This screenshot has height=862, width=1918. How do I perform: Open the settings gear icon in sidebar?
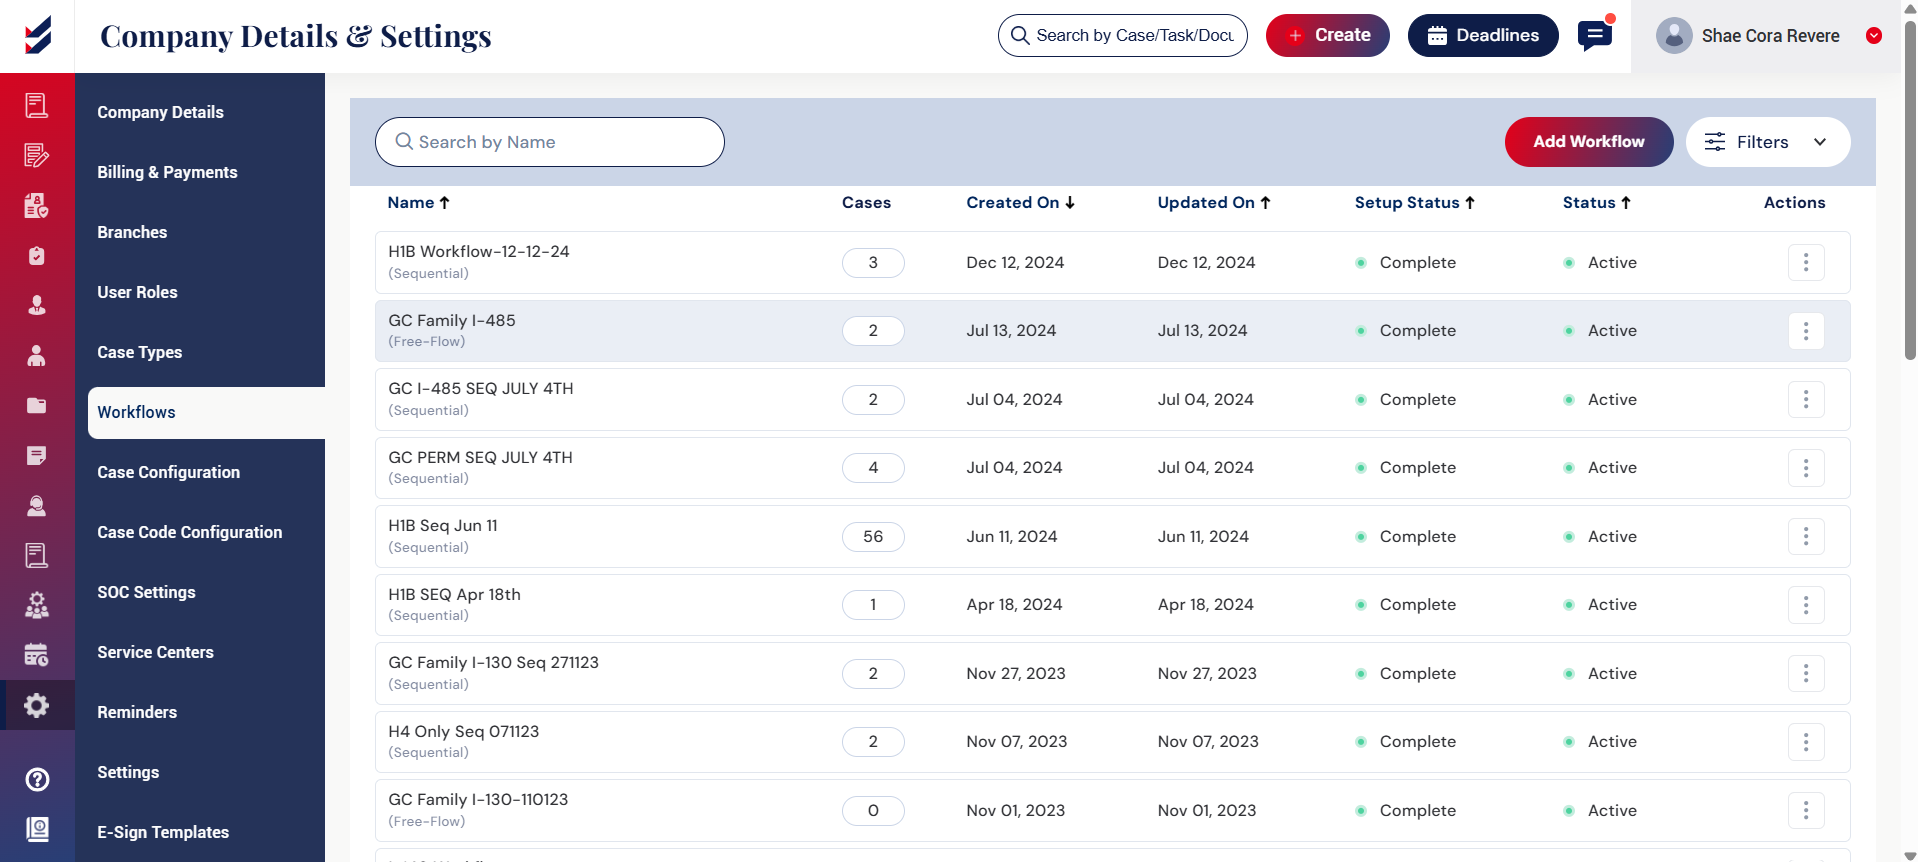pyautogui.click(x=37, y=705)
